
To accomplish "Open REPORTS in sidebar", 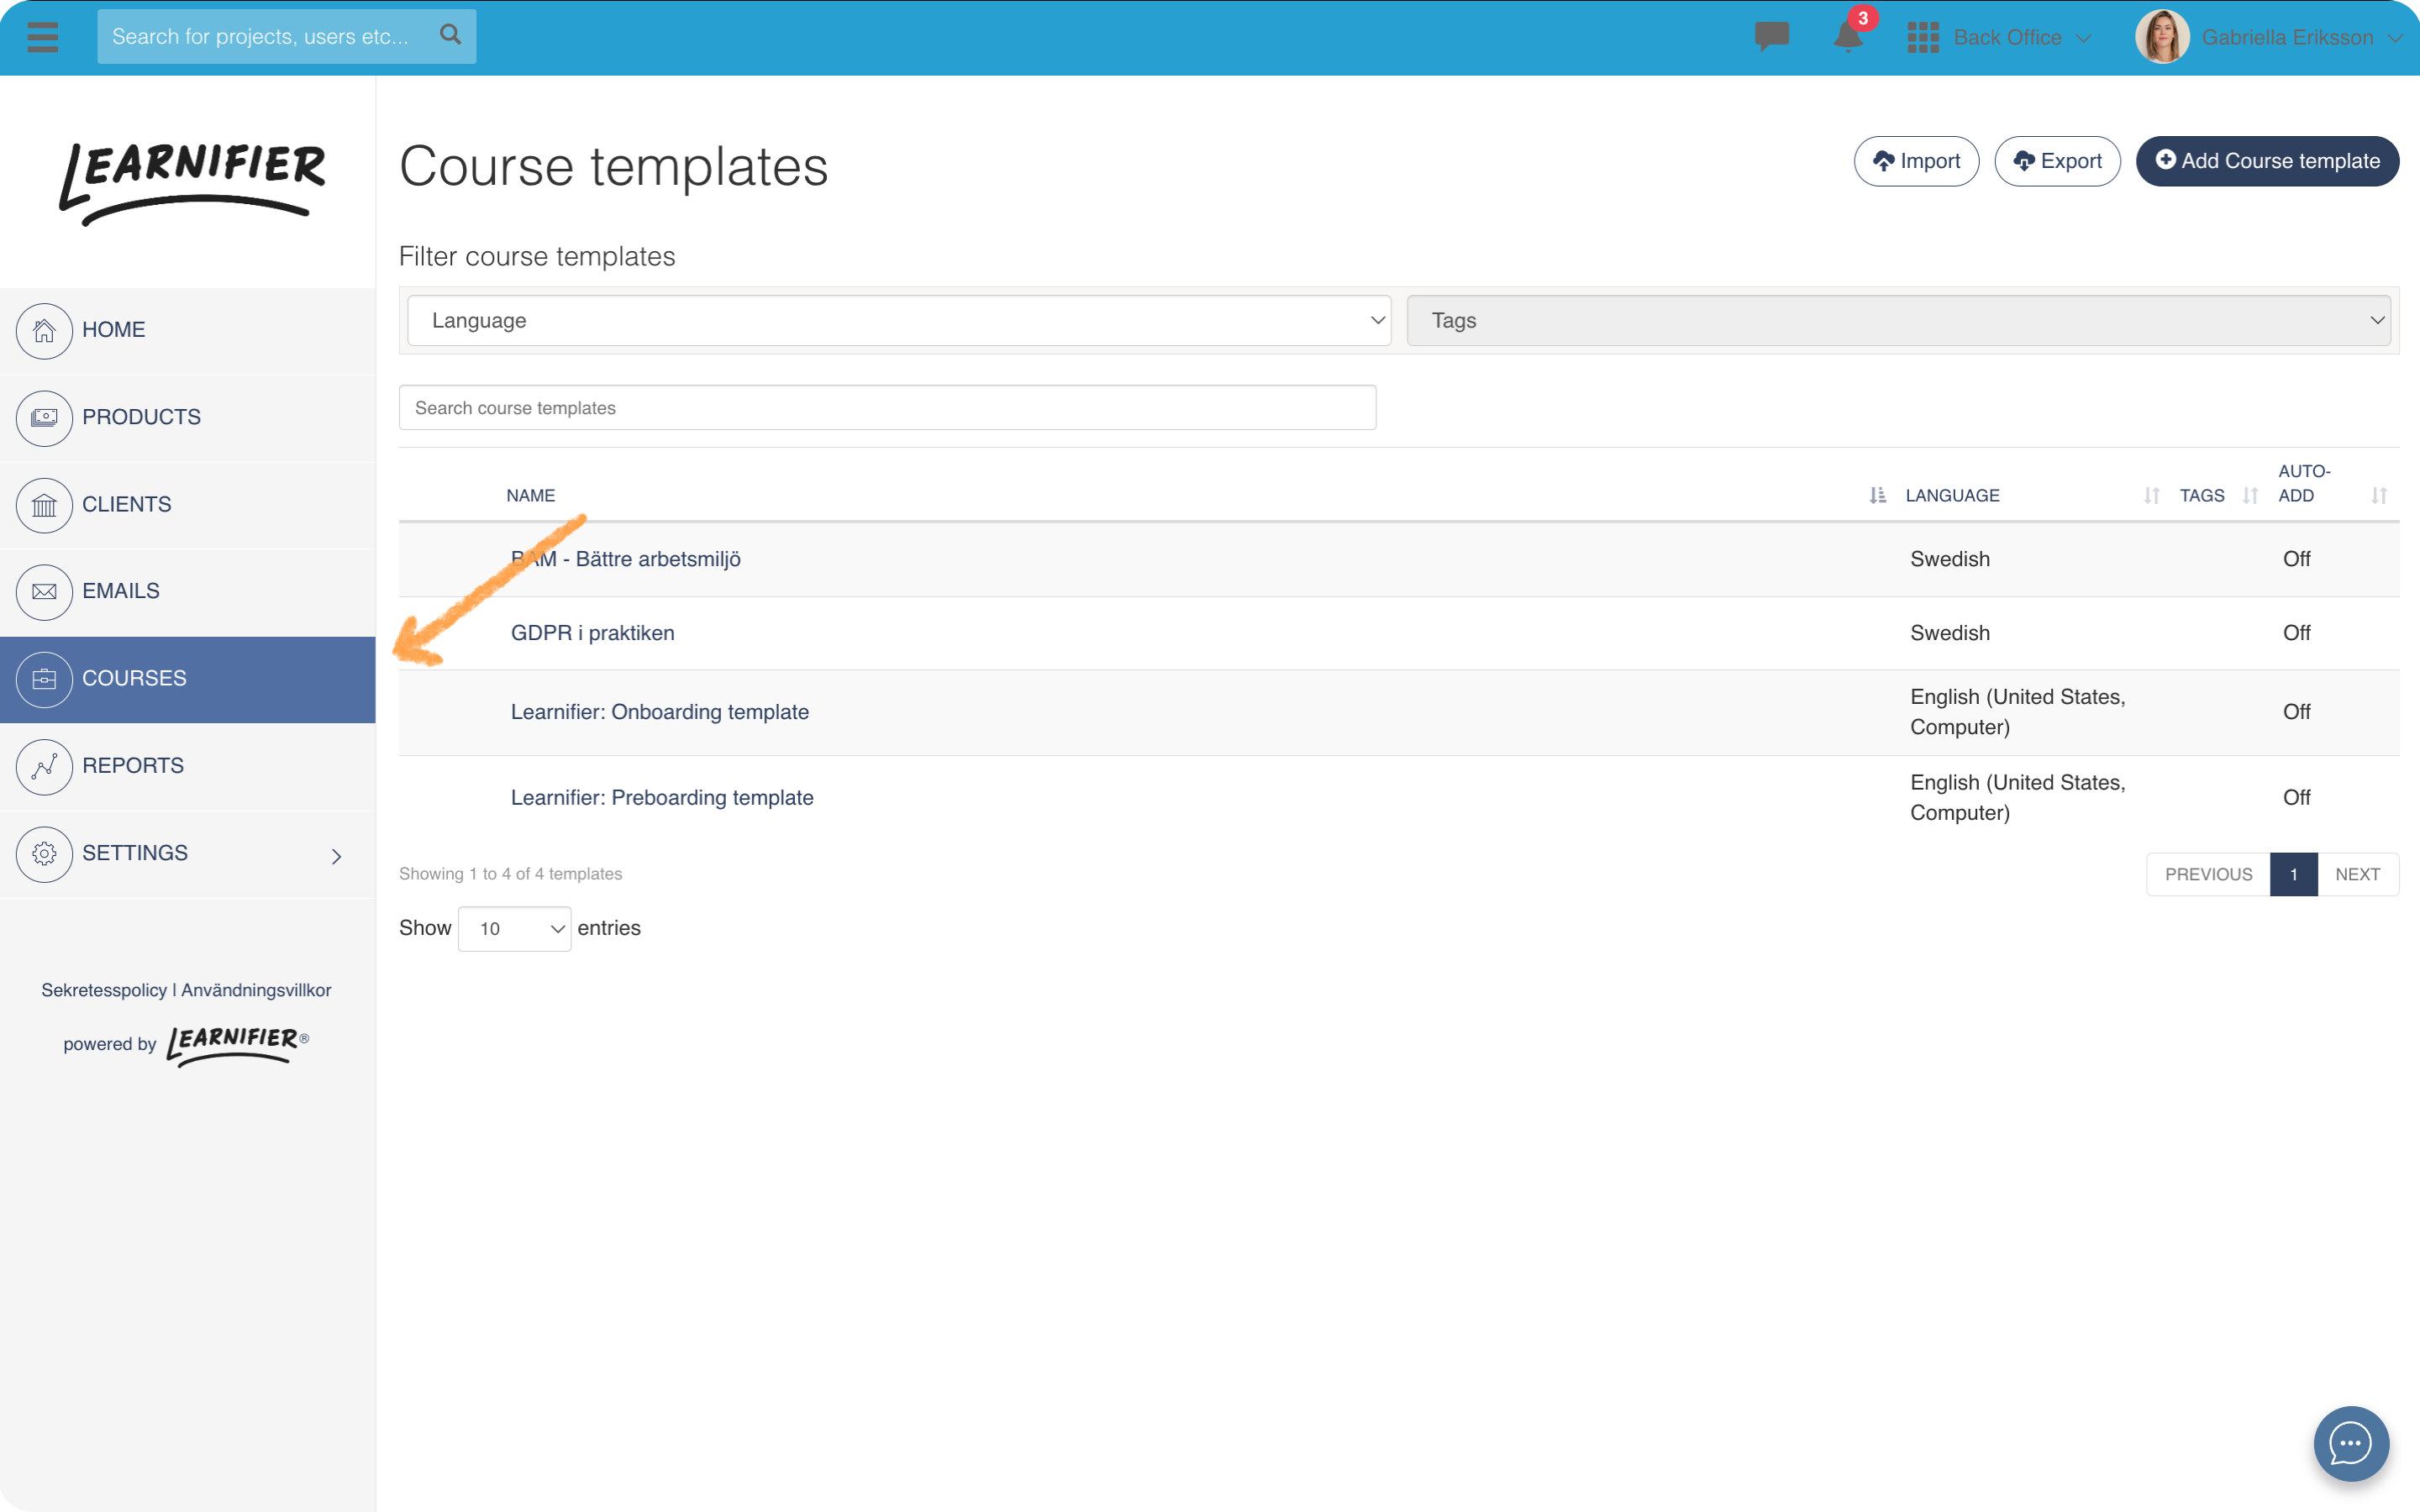I will point(188,767).
